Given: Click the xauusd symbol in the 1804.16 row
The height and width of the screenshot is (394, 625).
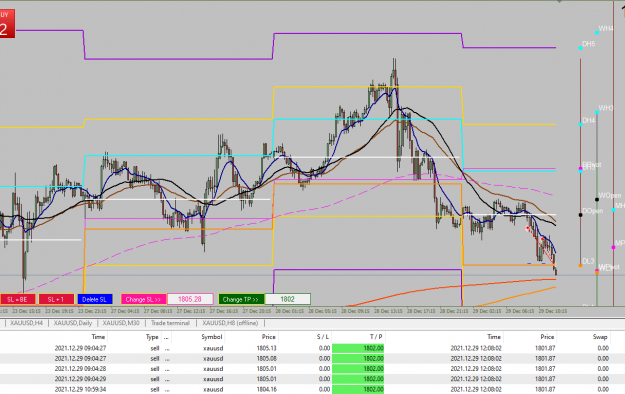Looking at the screenshot, I should coord(213,389).
